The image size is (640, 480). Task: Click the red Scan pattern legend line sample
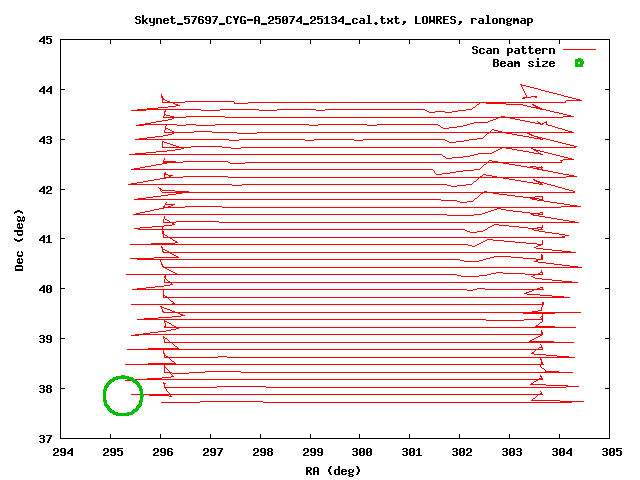pyautogui.click(x=579, y=50)
